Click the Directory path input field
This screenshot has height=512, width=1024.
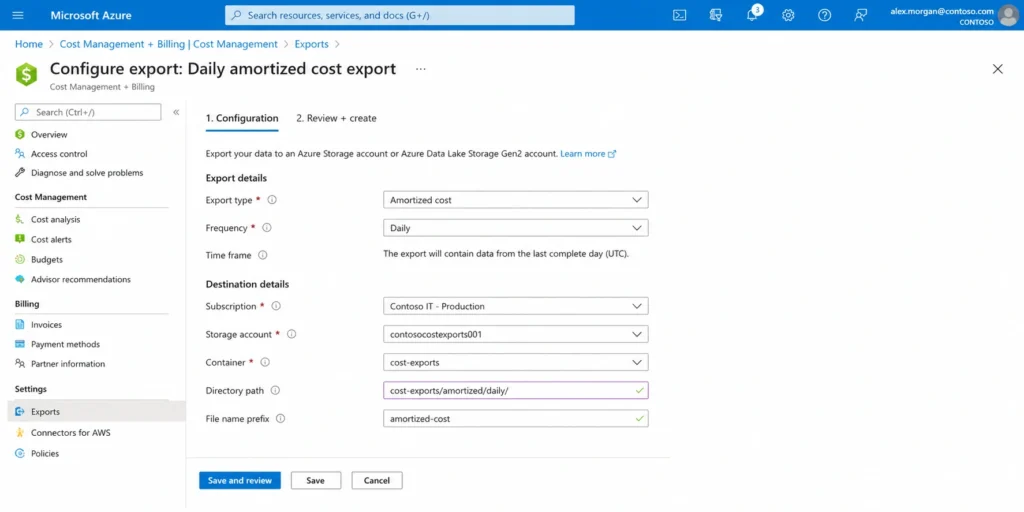click(515, 391)
